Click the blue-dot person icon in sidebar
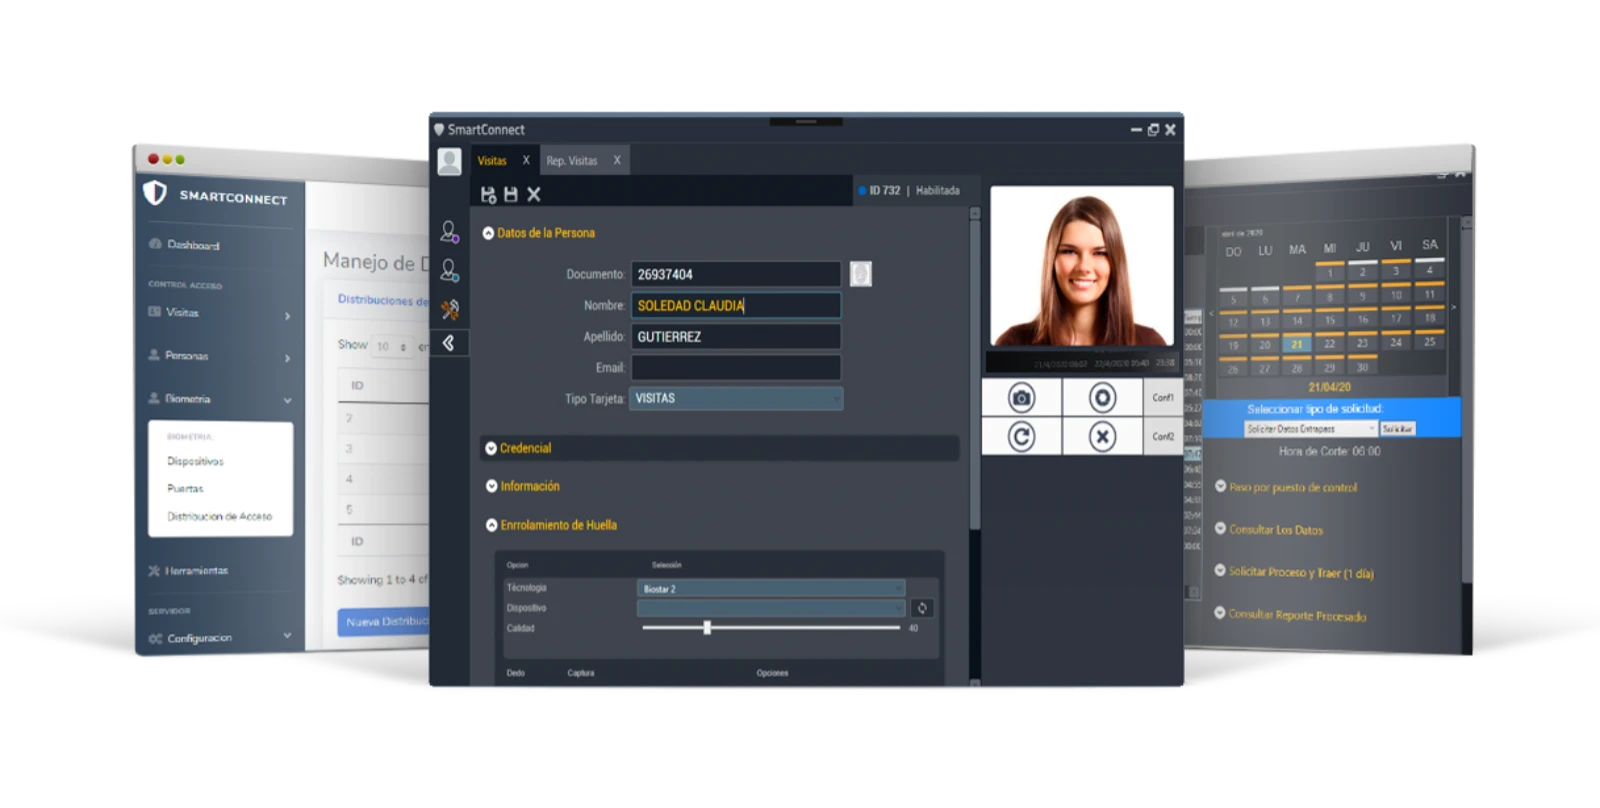This screenshot has height=808, width=1600. (x=450, y=271)
